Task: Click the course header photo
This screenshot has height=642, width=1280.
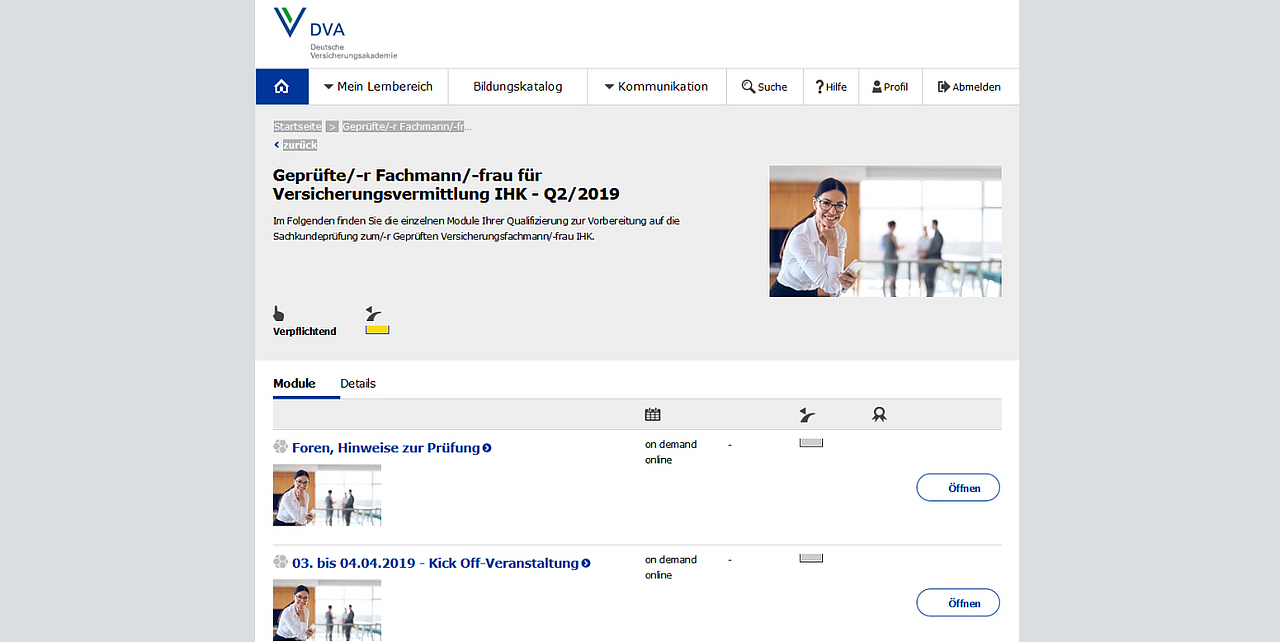Action: coord(885,231)
